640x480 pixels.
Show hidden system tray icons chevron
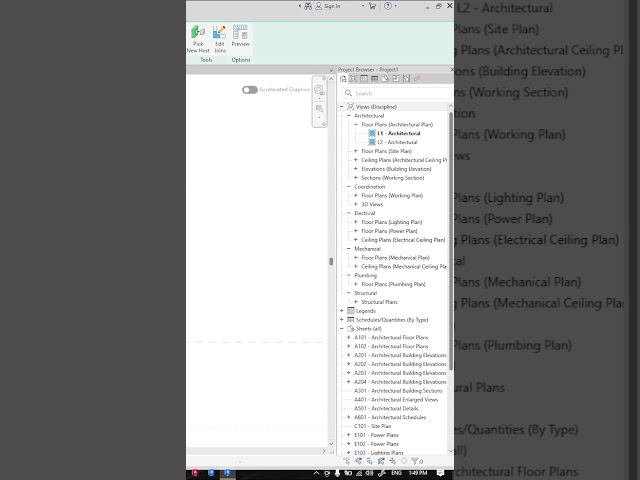(x=316, y=473)
